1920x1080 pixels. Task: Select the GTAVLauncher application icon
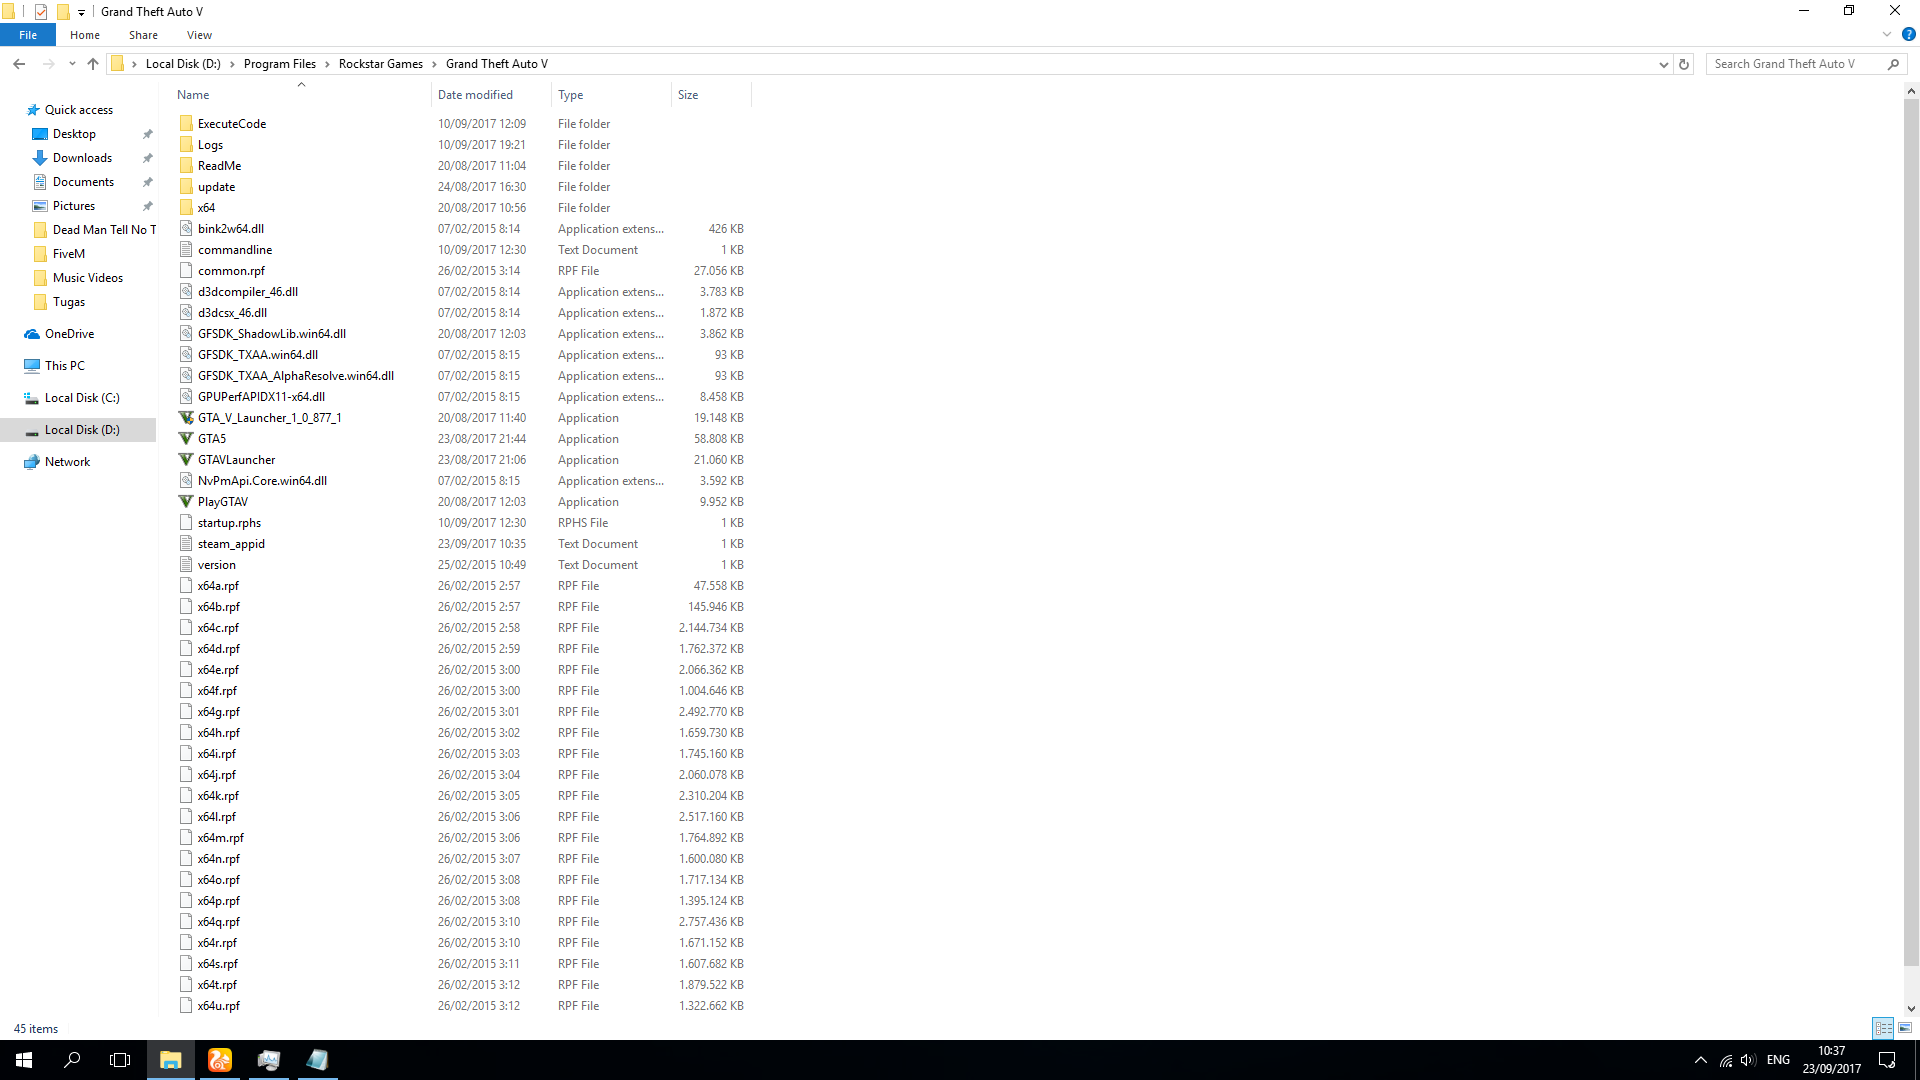click(186, 460)
